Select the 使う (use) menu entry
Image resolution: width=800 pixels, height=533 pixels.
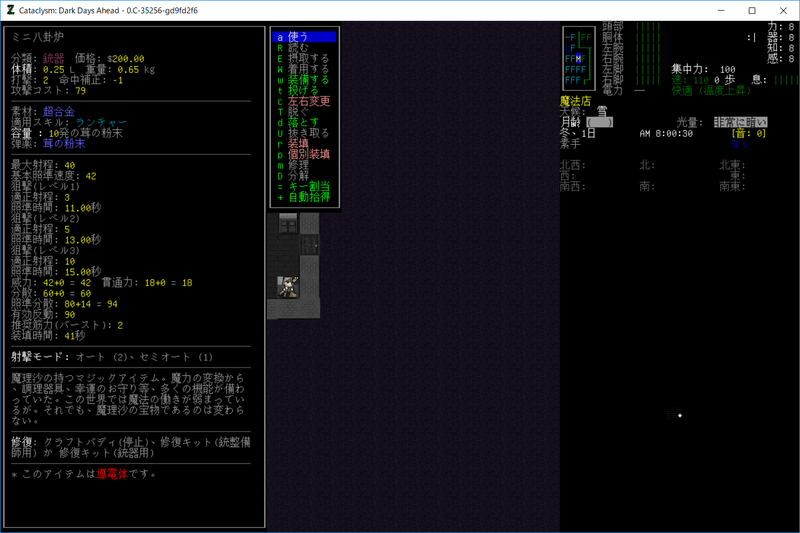click(304, 37)
